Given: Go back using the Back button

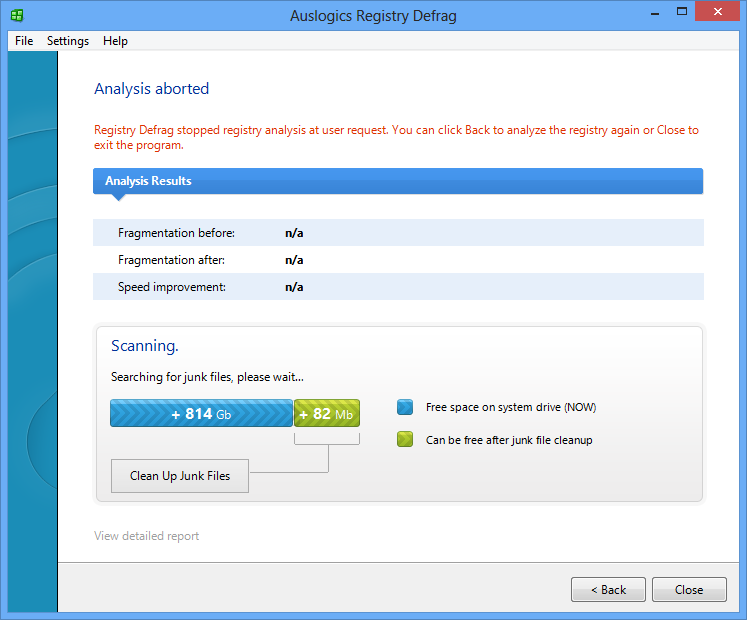Looking at the screenshot, I should point(608,589).
